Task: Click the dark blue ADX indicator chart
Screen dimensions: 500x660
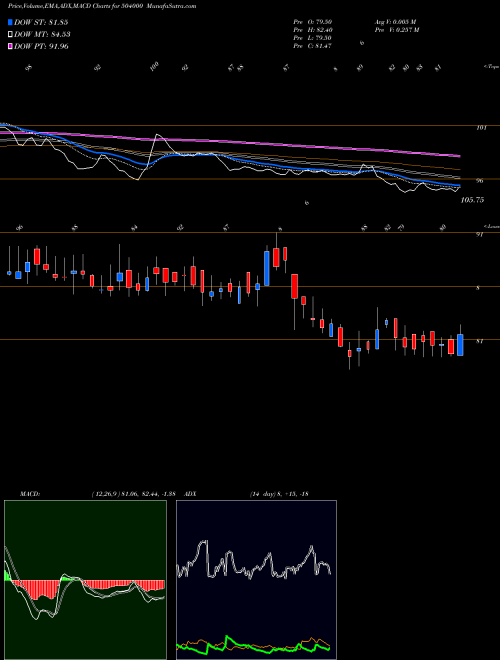Action: [256, 580]
